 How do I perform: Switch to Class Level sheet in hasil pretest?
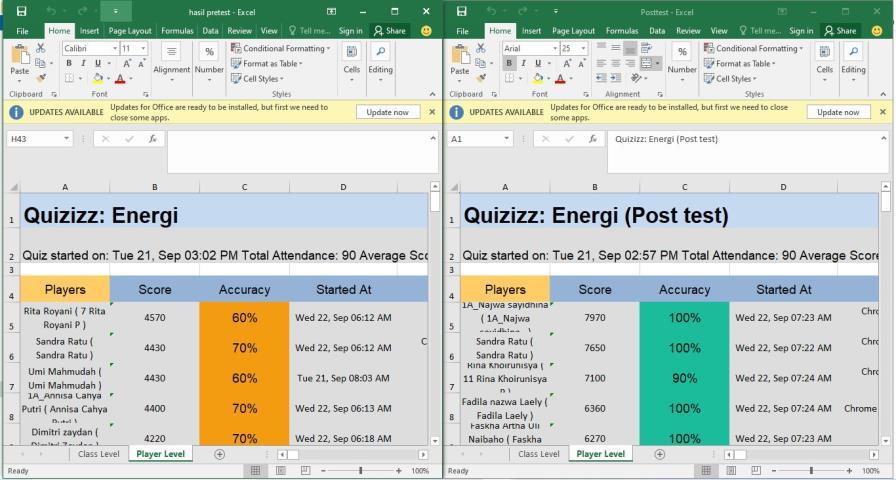[x=99, y=454]
